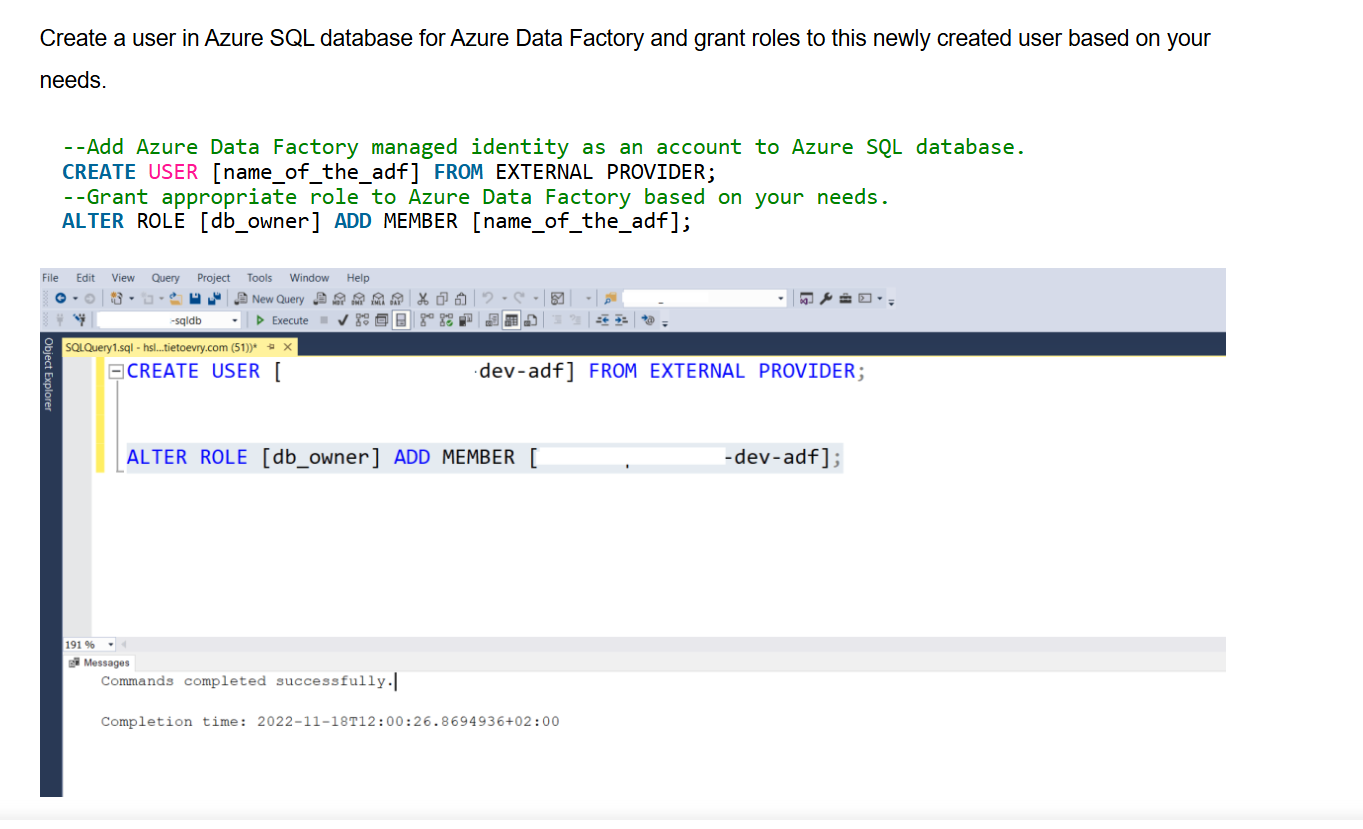This screenshot has width=1363, height=829.
Task: Close the SQLQuery1.sql tab
Action: point(287,347)
